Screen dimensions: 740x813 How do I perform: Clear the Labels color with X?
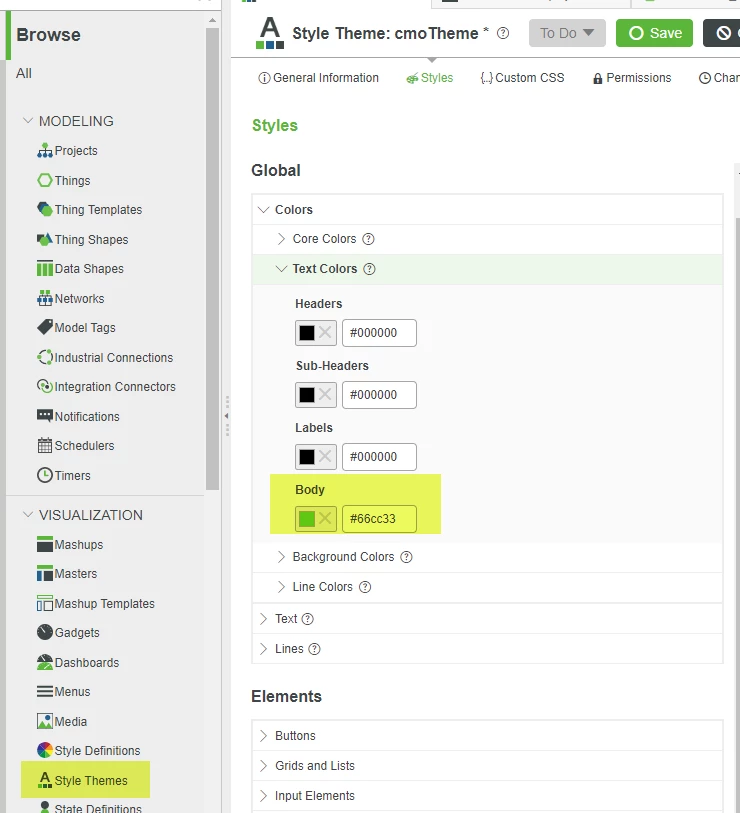(325, 456)
